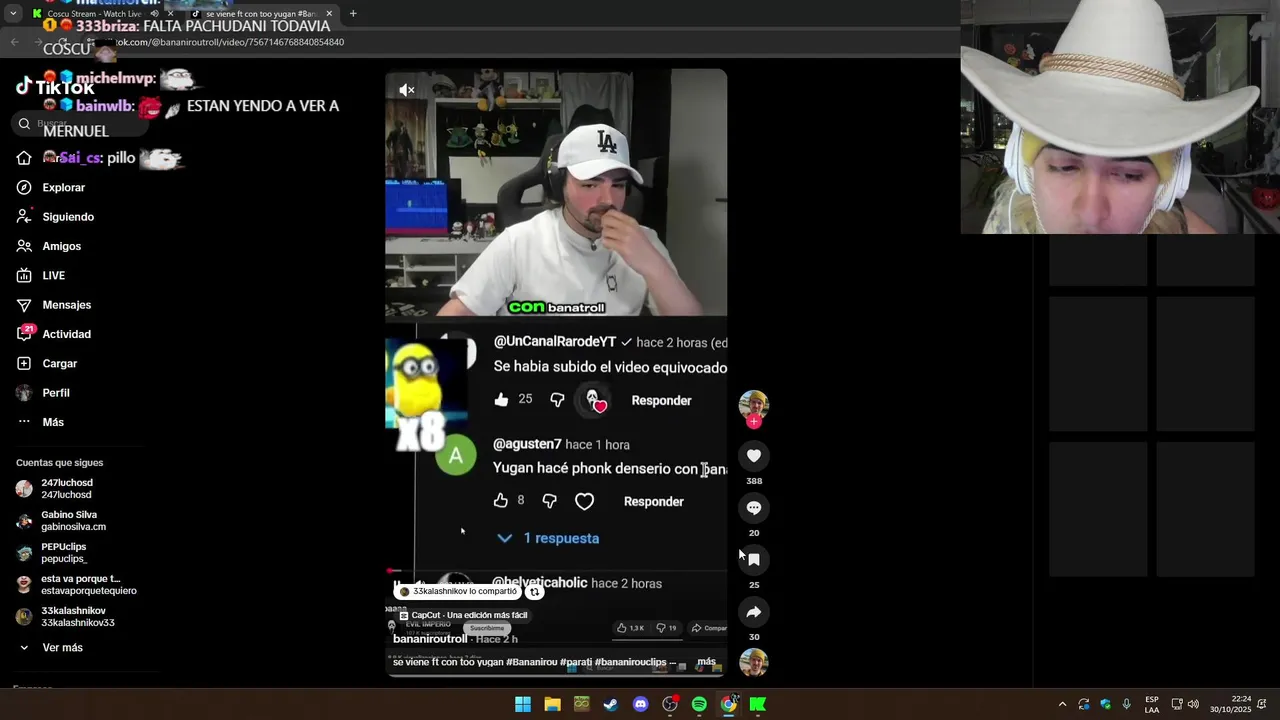Open the green Kick app in taskbar
The image size is (1280, 720).
click(x=758, y=704)
